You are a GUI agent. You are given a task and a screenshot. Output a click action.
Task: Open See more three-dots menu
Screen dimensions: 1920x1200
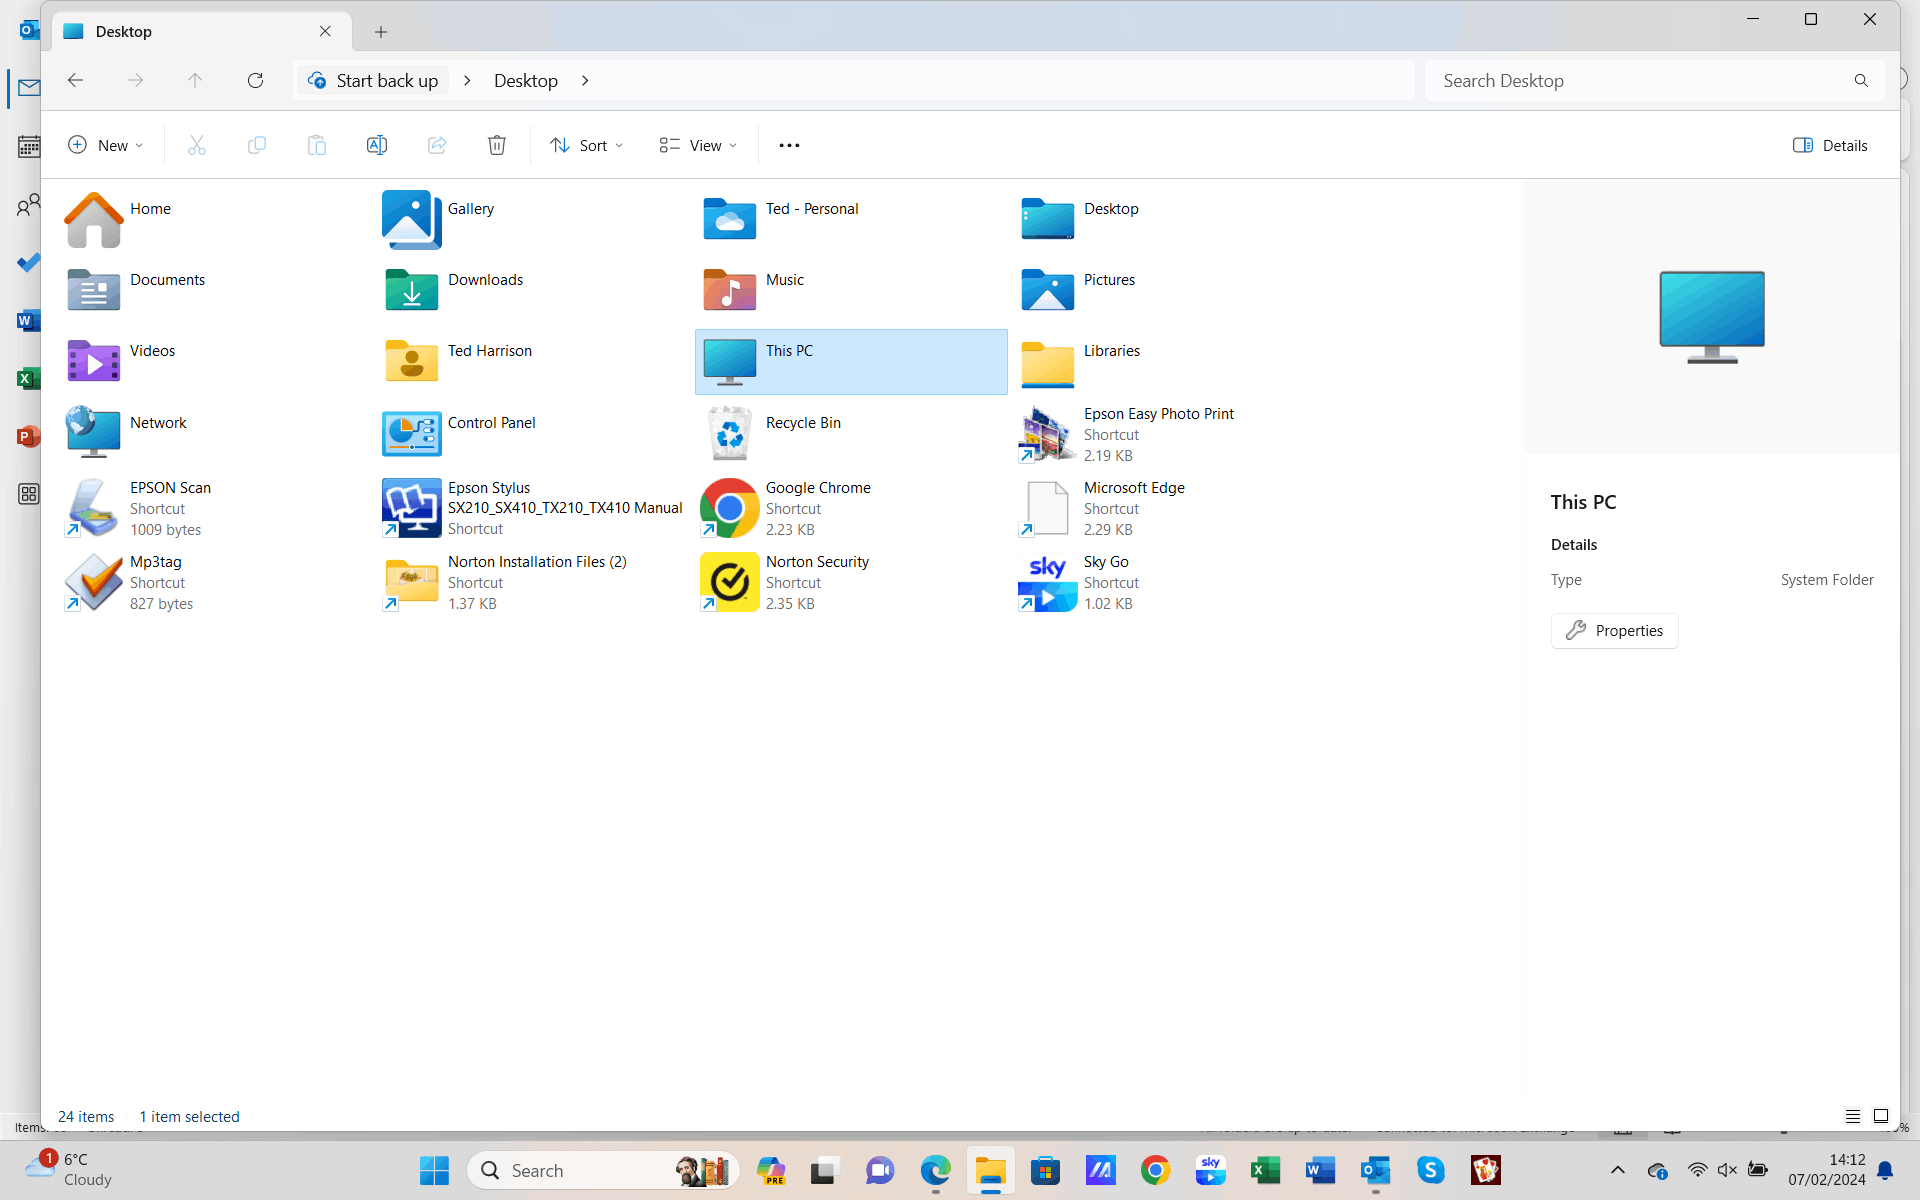pyautogui.click(x=789, y=145)
